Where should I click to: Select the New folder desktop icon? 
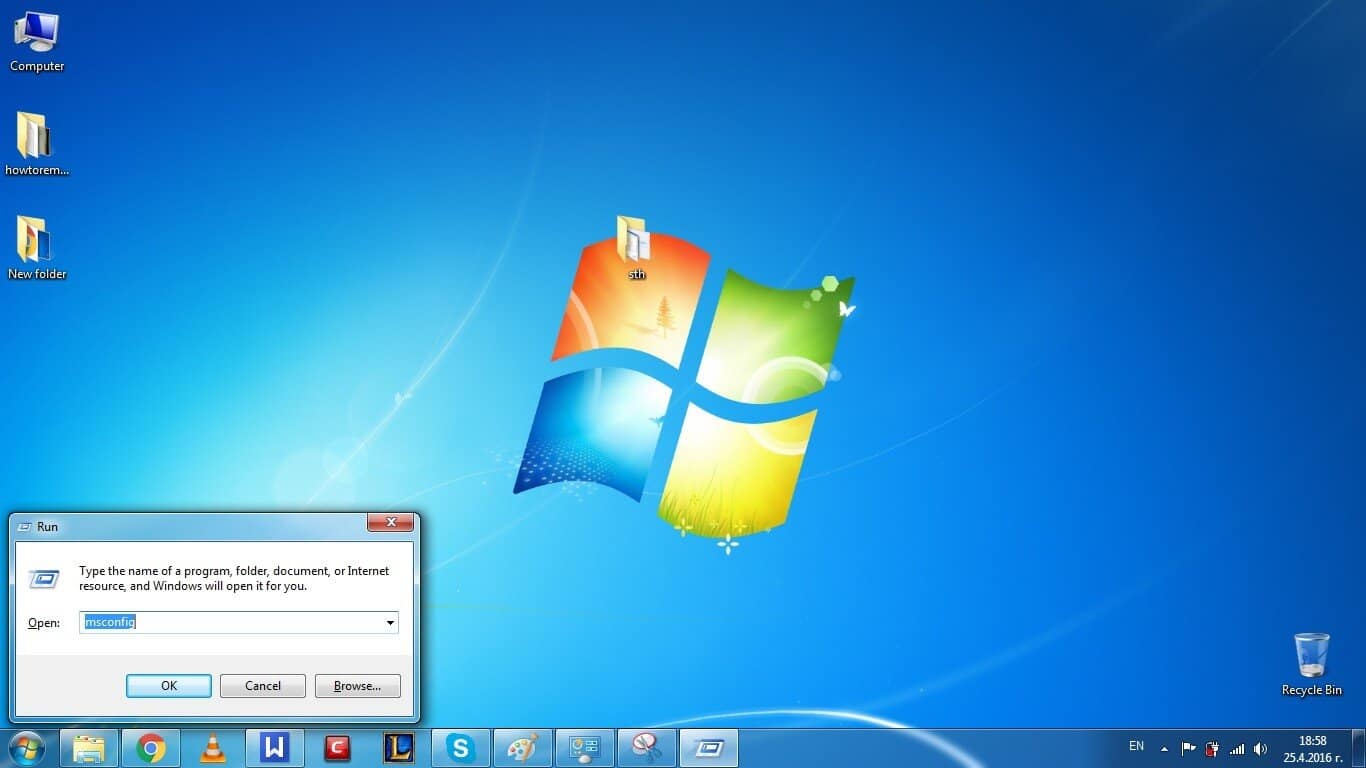coord(37,248)
